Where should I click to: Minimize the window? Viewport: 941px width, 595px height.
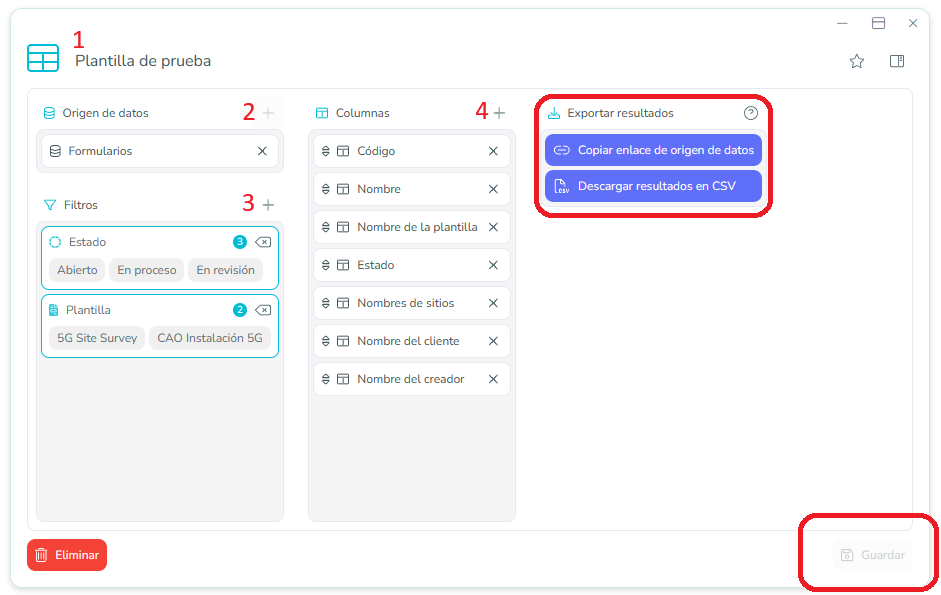coord(842,23)
